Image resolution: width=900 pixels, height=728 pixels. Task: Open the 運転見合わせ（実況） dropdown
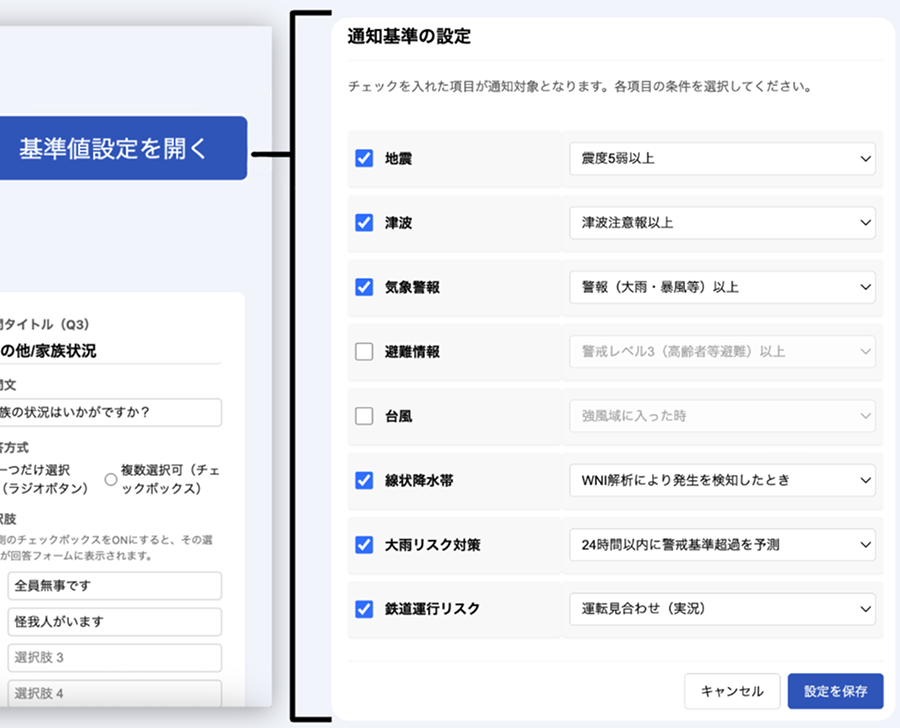click(x=722, y=609)
